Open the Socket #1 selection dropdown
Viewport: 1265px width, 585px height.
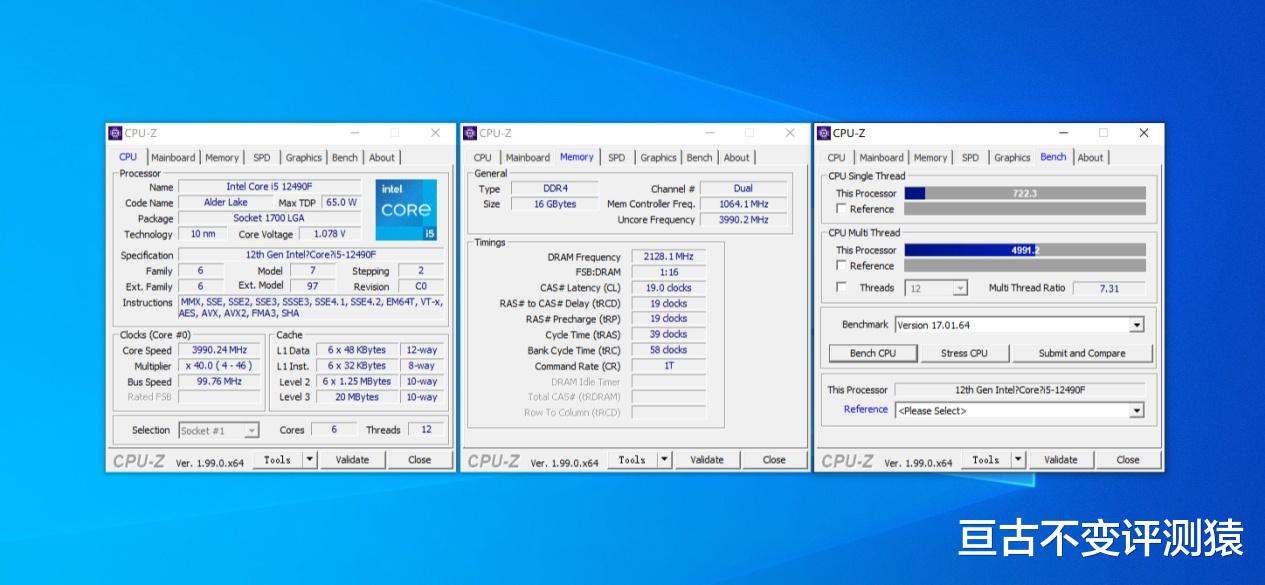(x=251, y=431)
